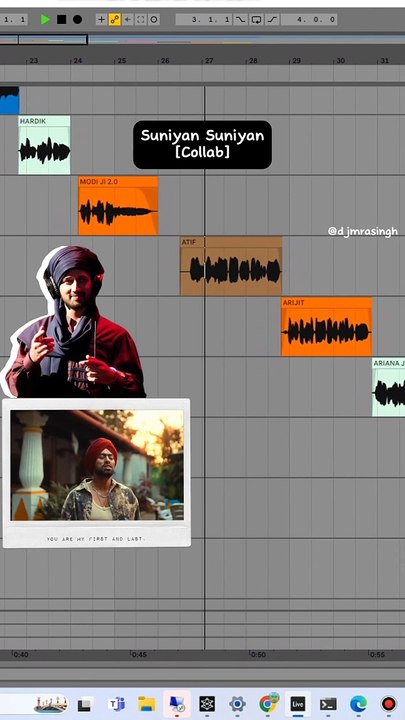Click the Arrangement Record button
405x720 pixels.
pos(78,19)
